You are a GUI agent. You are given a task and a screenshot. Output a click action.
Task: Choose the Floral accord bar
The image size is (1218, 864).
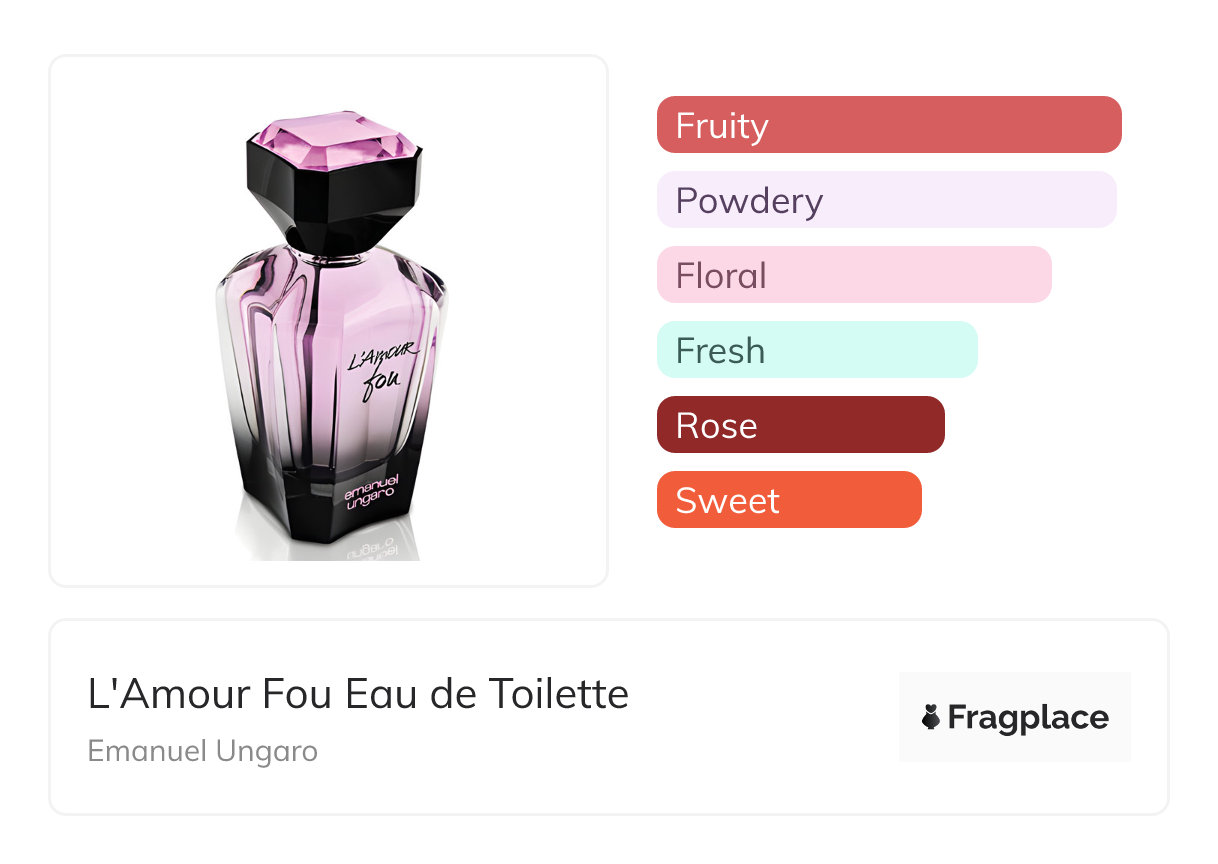pyautogui.click(x=854, y=275)
